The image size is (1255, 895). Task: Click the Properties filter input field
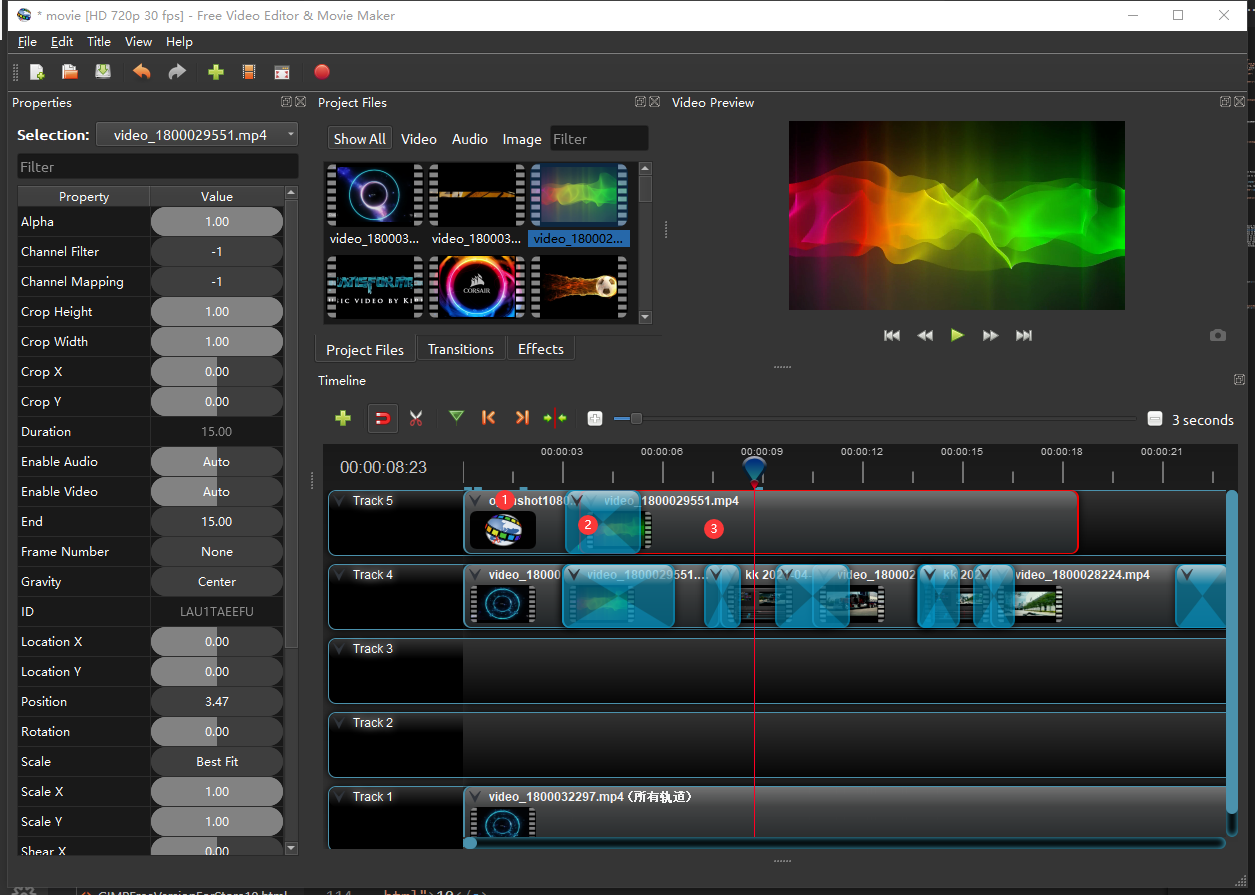click(158, 167)
